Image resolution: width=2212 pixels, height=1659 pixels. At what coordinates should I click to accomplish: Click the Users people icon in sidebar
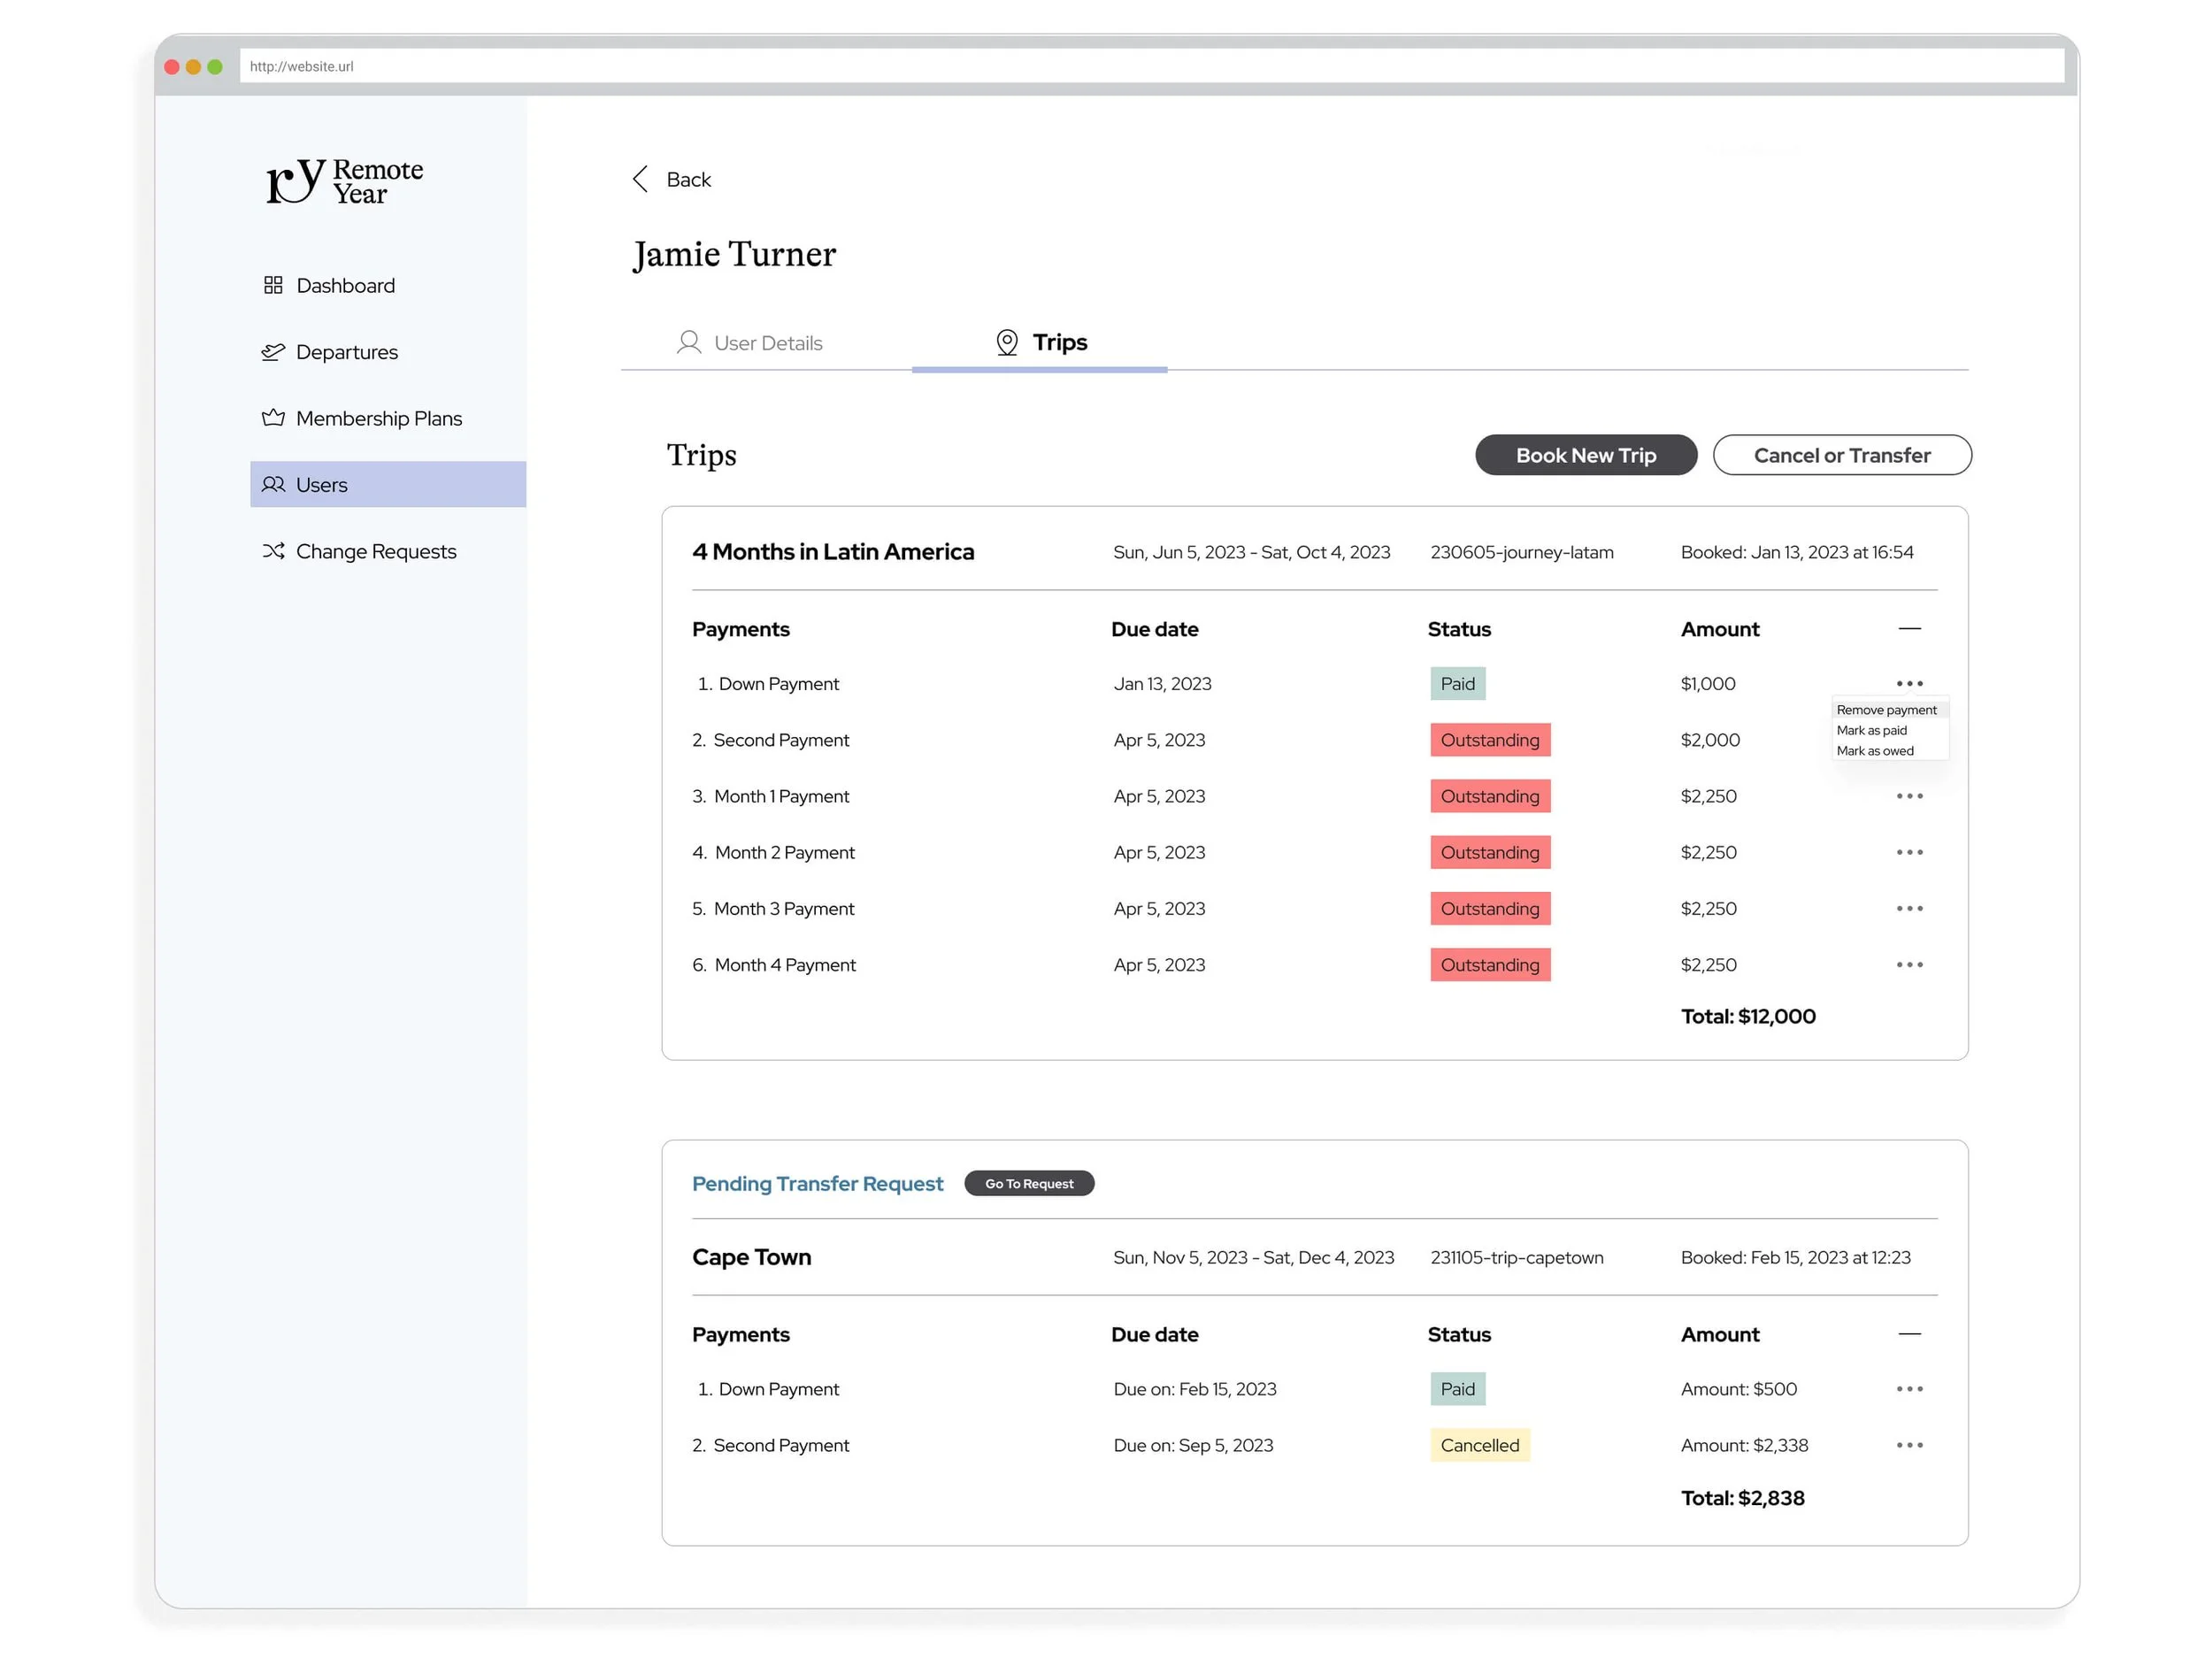tap(273, 485)
